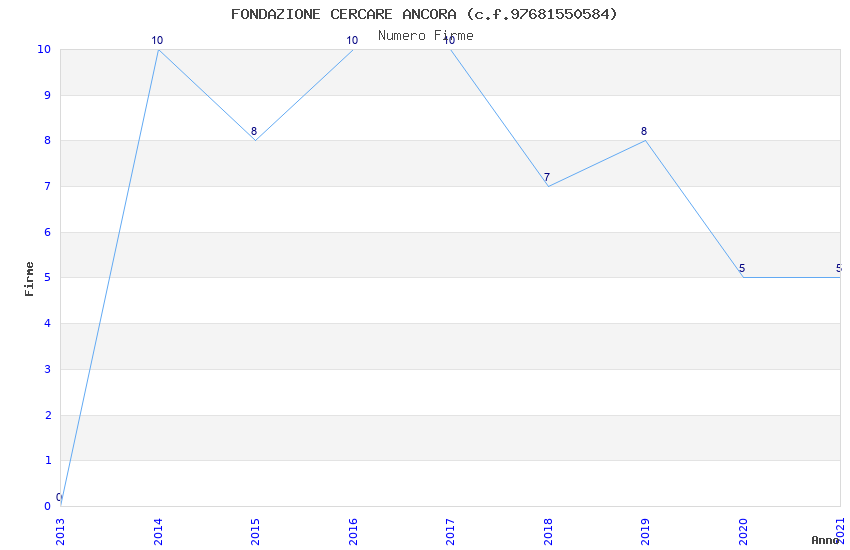Click the y-axis tick value 6
This screenshot has height=550, width=850.
(48, 232)
